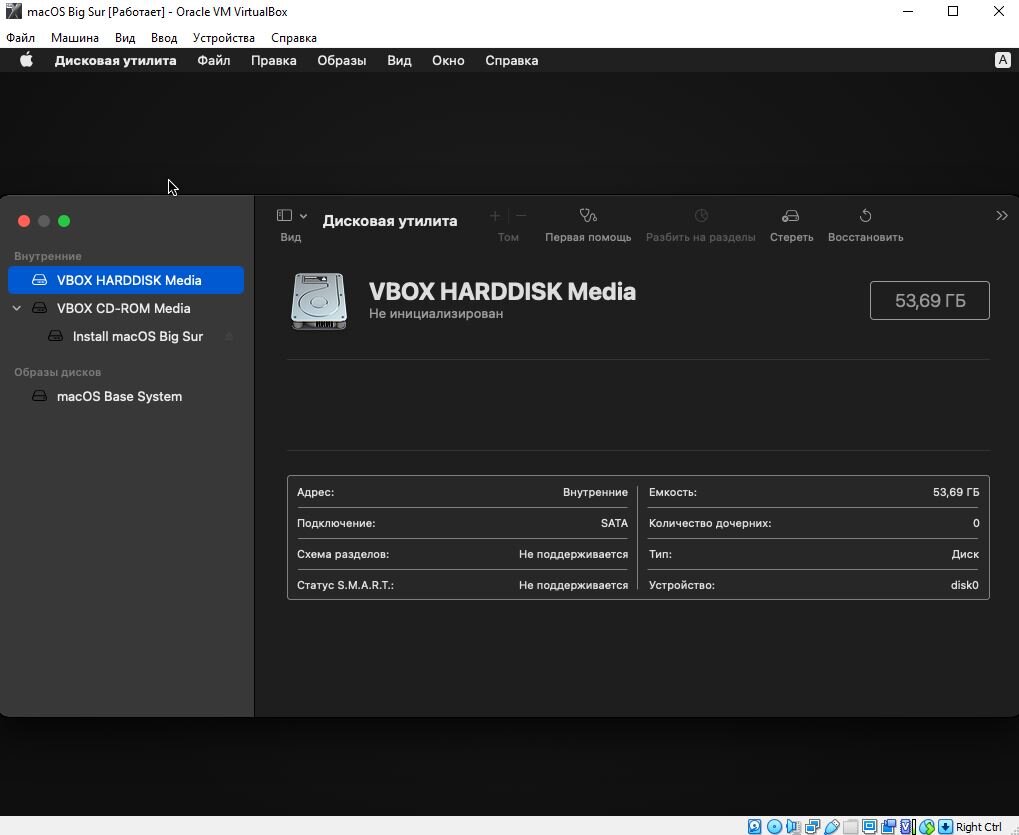Click the minus icon to remove a volume

tap(521, 216)
